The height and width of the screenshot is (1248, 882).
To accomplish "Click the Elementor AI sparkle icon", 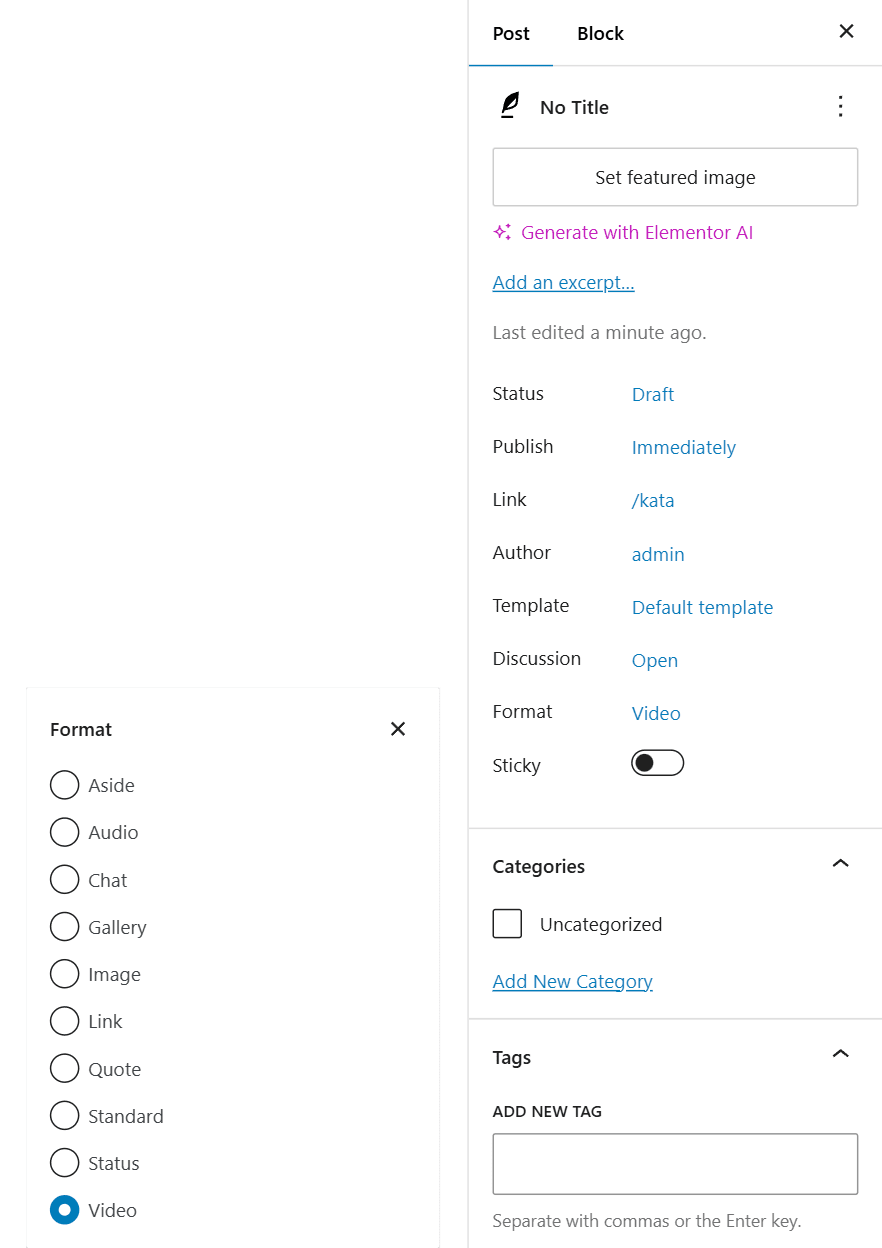I will coord(502,233).
